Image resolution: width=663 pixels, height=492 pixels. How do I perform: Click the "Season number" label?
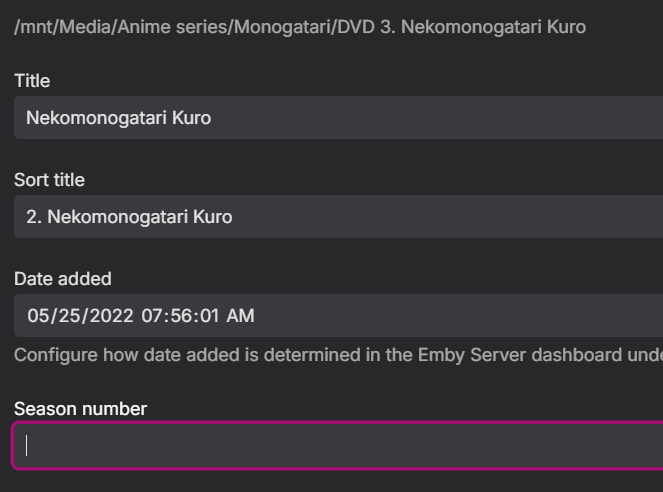coord(80,409)
